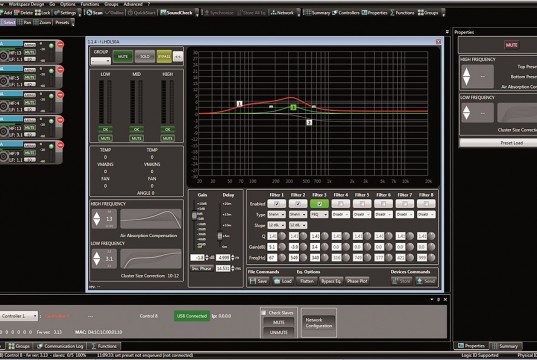
Task: Click the Send to device button
Action: pyautogui.click(x=426, y=281)
